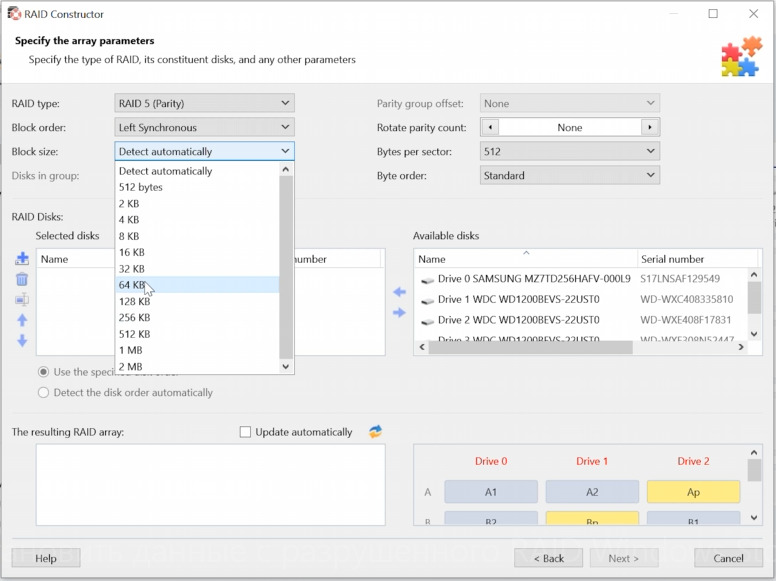Choose 2 KB block size
This screenshot has height=581, width=776.
(x=197, y=203)
